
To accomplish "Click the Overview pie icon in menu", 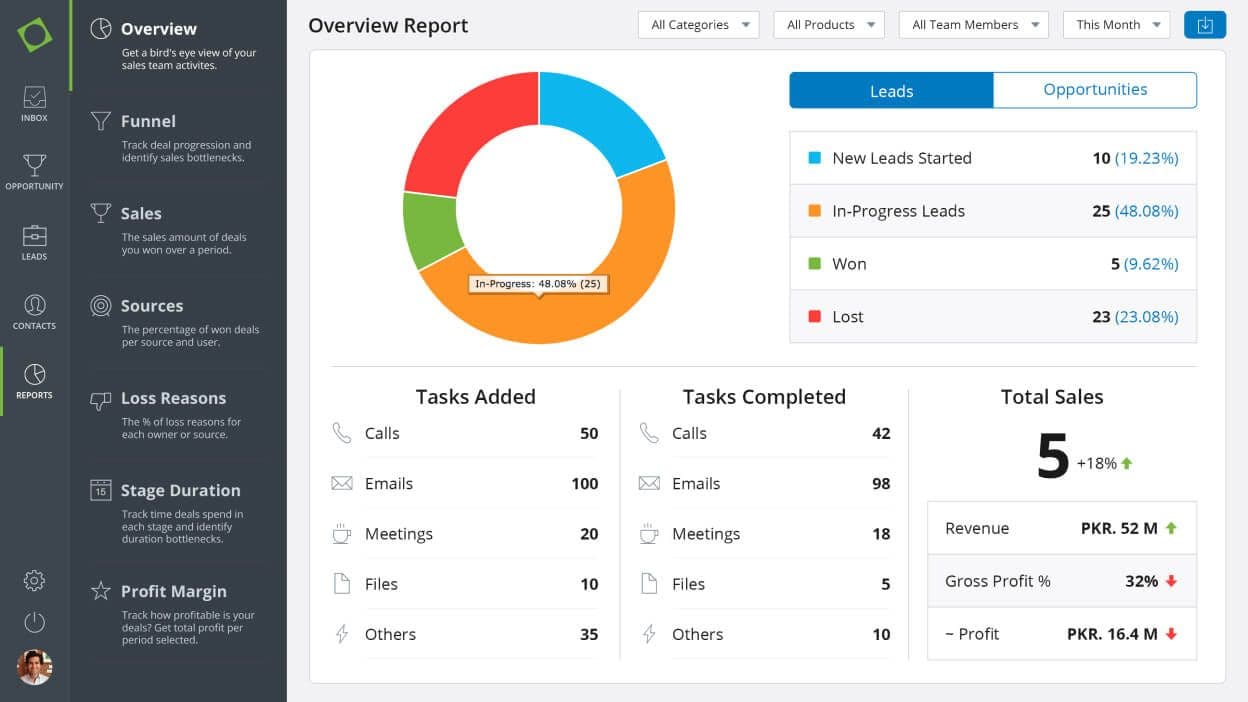I will [101, 29].
